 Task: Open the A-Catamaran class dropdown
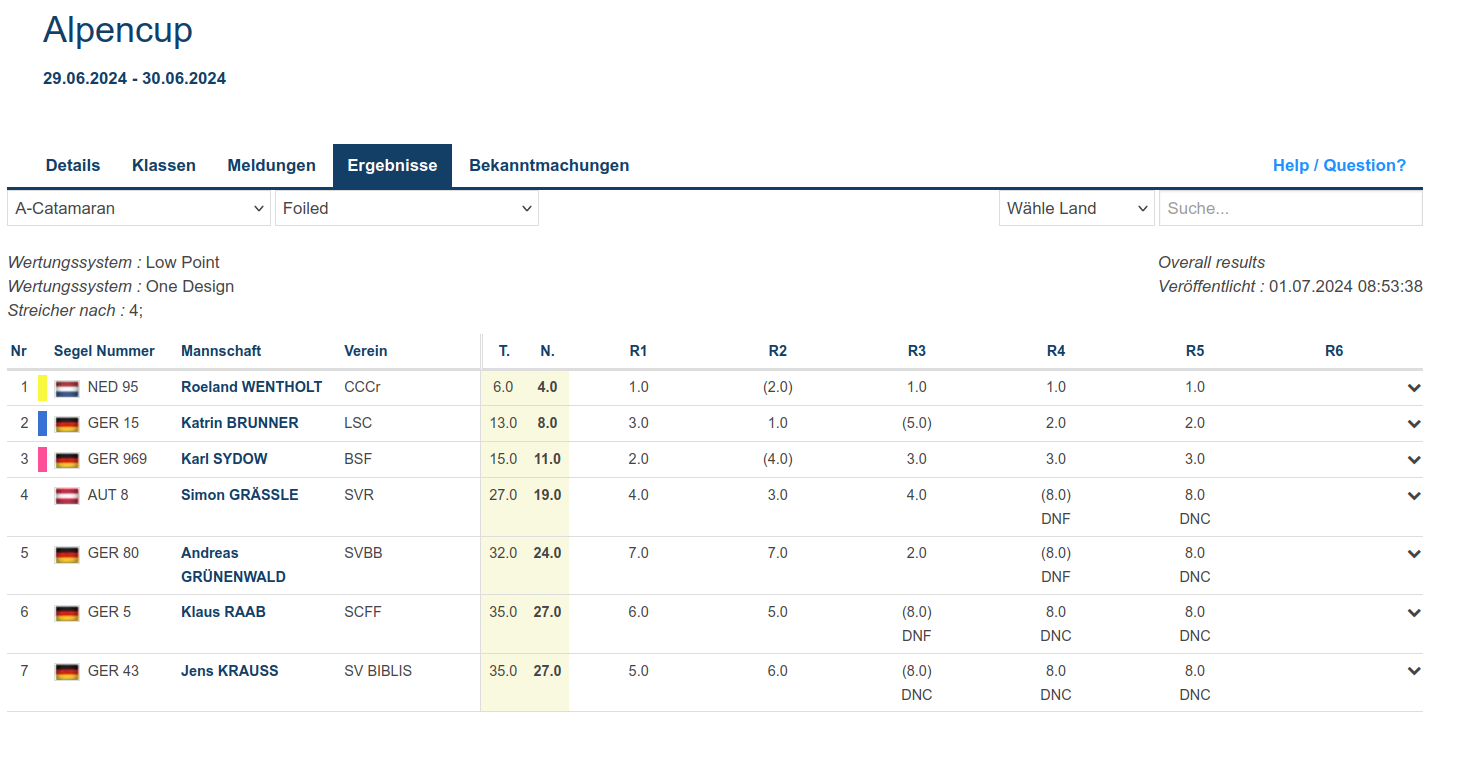(x=139, y=209)
